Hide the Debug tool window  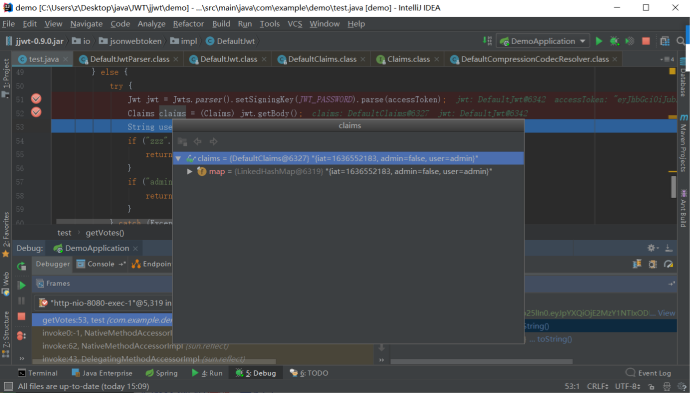[669, 248]
